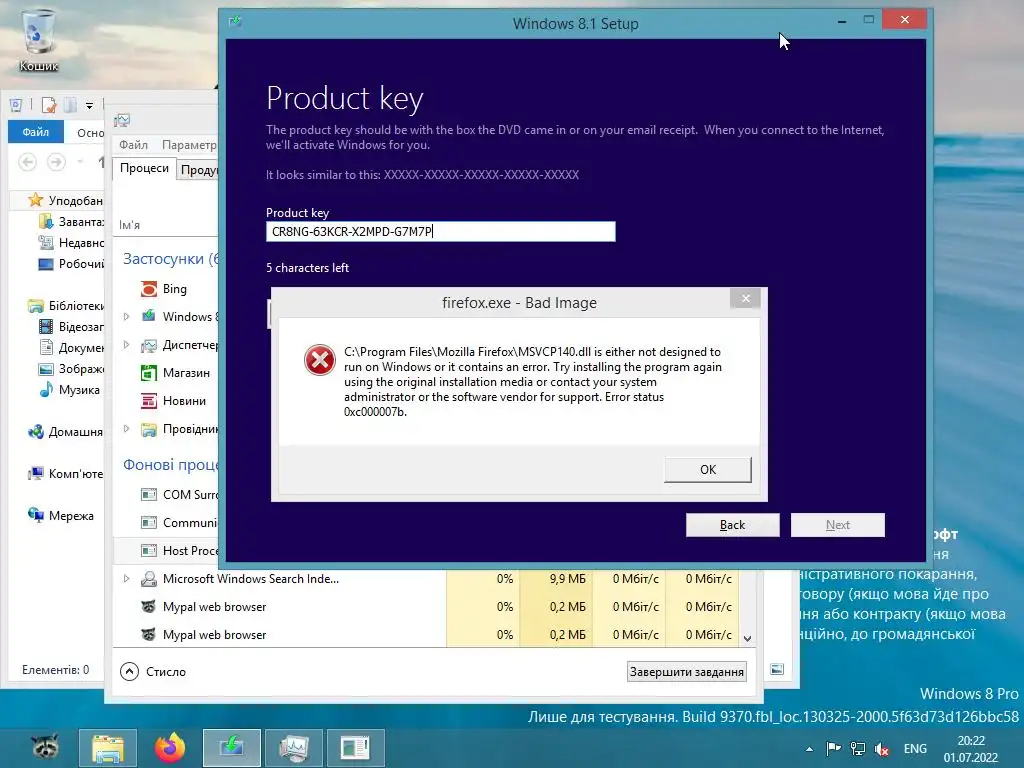Open Завантаження folder in Explorer sidebar
Screen dimensions: 1024x768
click(x=71, y=221)
